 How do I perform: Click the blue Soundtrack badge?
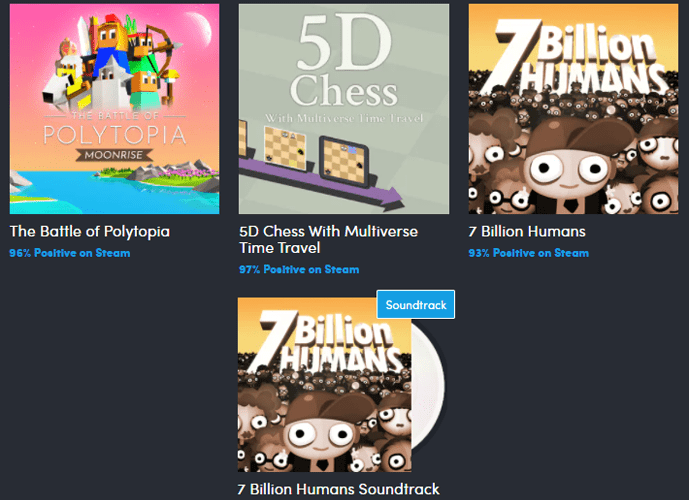416,304
